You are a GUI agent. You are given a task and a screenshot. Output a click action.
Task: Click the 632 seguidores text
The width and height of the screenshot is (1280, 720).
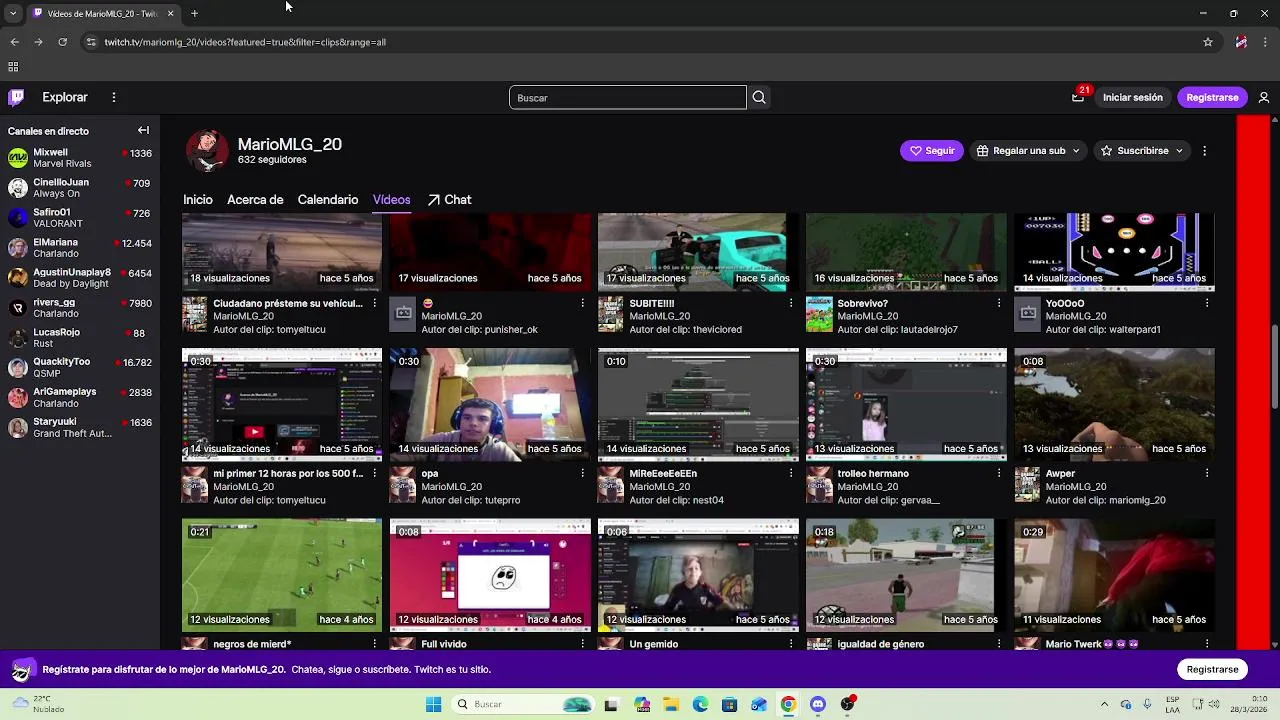(x=272, y=160)
